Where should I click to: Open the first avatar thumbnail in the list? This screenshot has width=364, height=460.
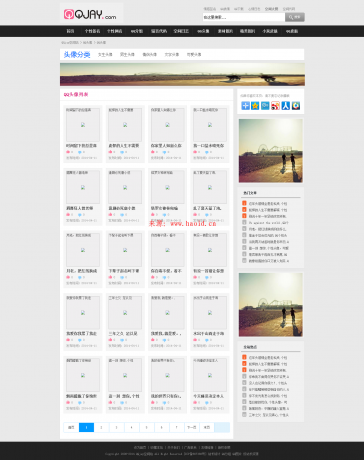(x=83, y=125)
